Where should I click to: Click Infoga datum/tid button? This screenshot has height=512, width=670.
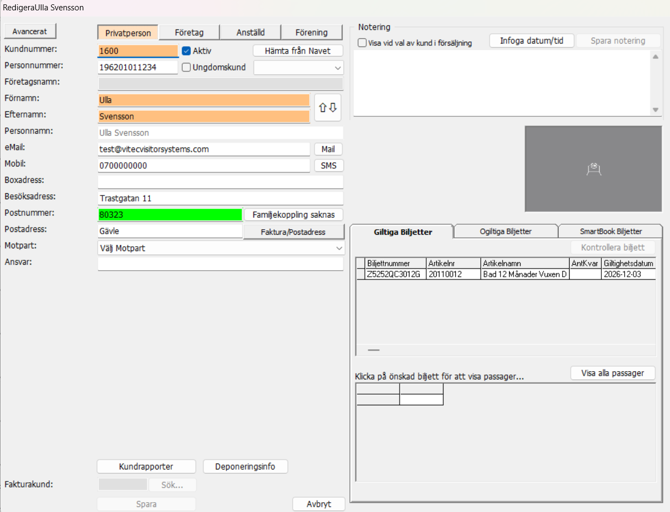click(532, 41)
